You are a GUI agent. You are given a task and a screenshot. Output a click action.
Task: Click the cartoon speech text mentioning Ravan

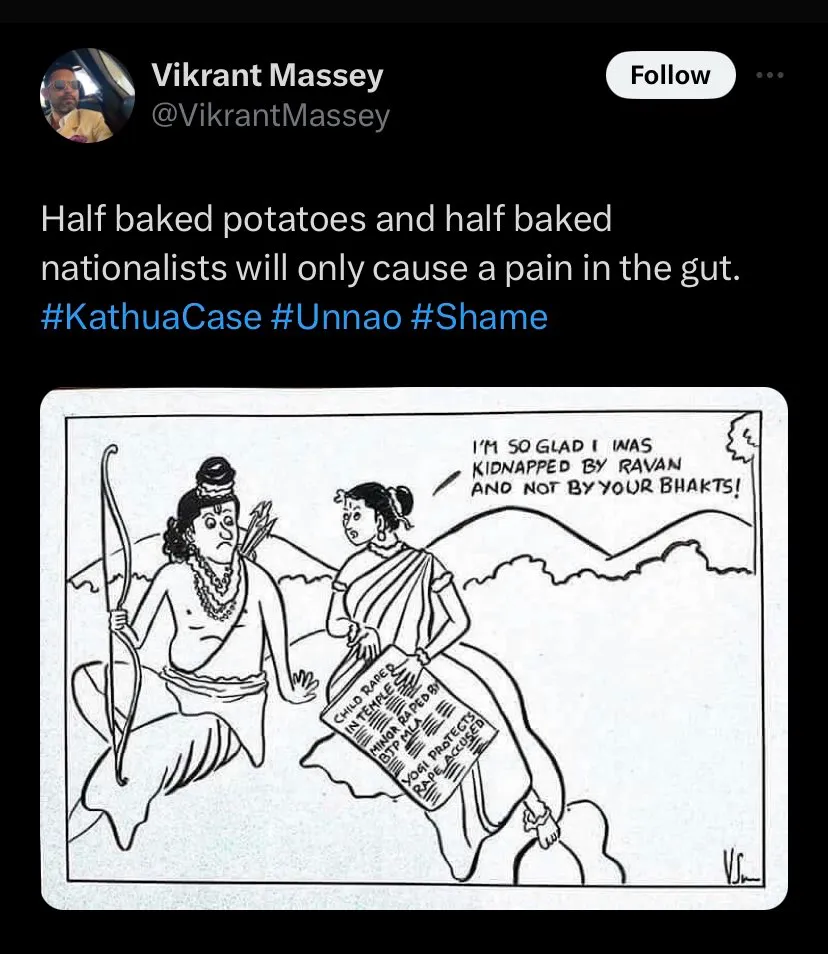[605, 467]
